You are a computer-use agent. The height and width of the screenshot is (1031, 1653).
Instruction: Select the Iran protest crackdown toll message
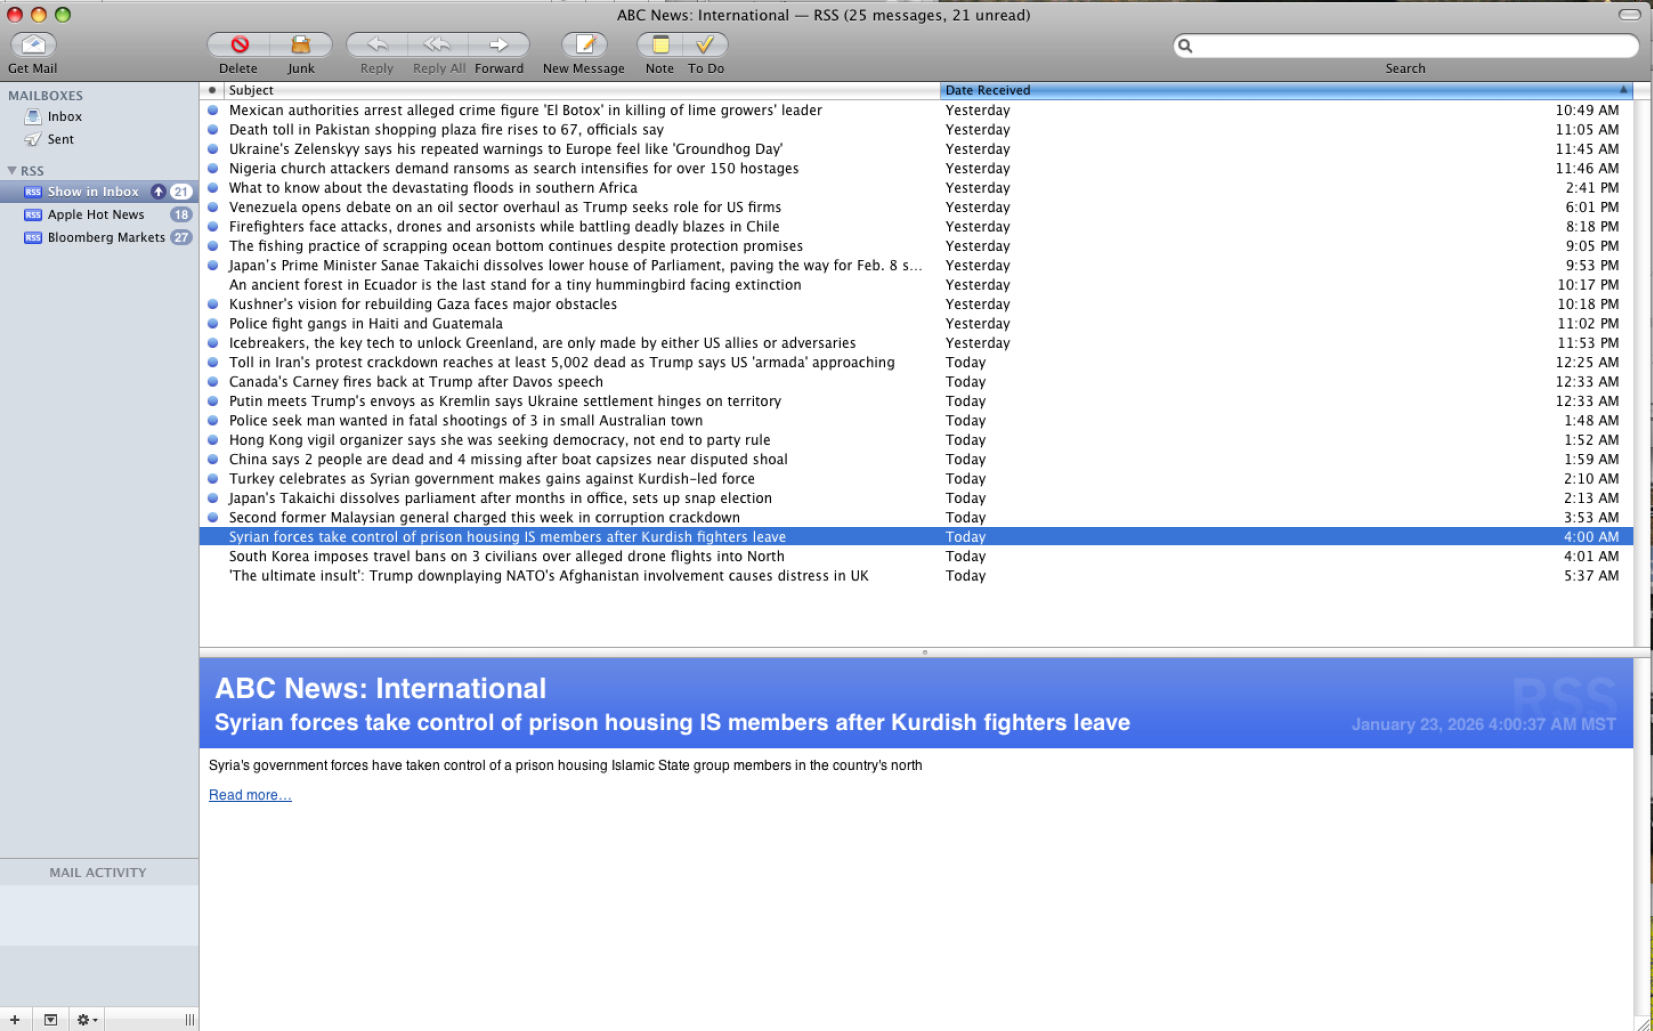click(916, 363)
